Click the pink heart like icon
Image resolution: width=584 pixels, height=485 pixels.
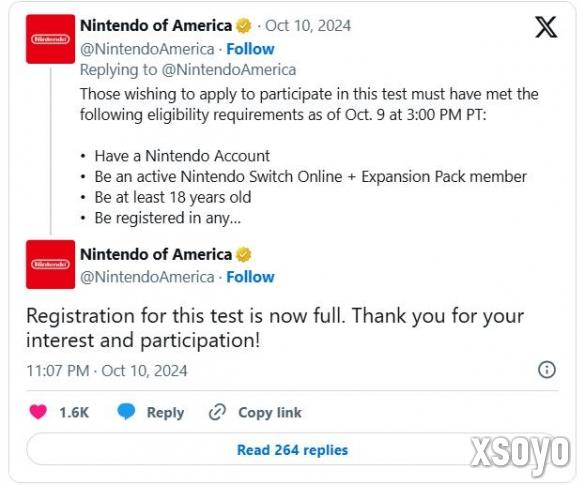tap(38, 412)
